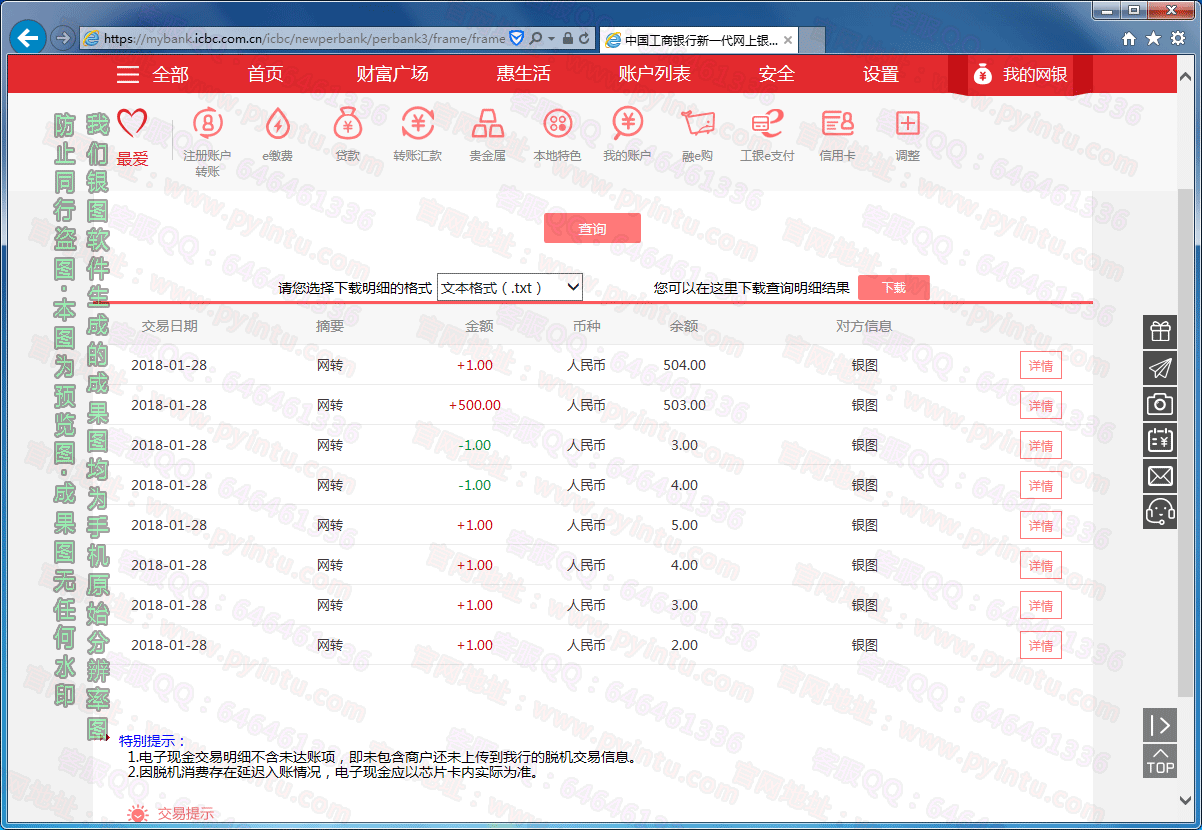Image resolution: width=1202 pixels, height=830 pixels.
Task: Click 详情 for the -1.00 row with balance 4.00
Action: 1041,486
